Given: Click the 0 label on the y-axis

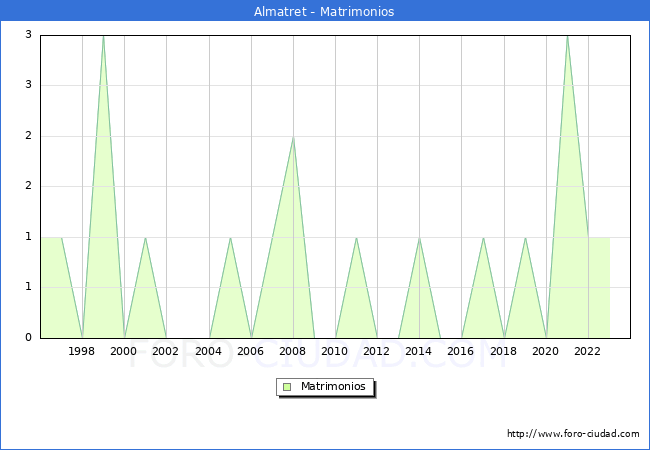Looking at the screenshot, I should pyautogui.click(x=29, y=338).
